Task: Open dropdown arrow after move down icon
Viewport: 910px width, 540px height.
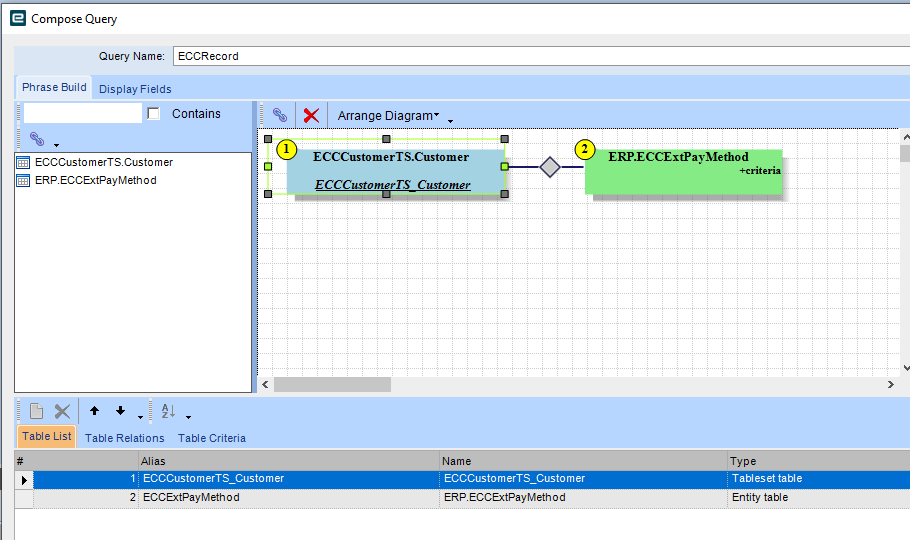Action: tap(140, 417)
